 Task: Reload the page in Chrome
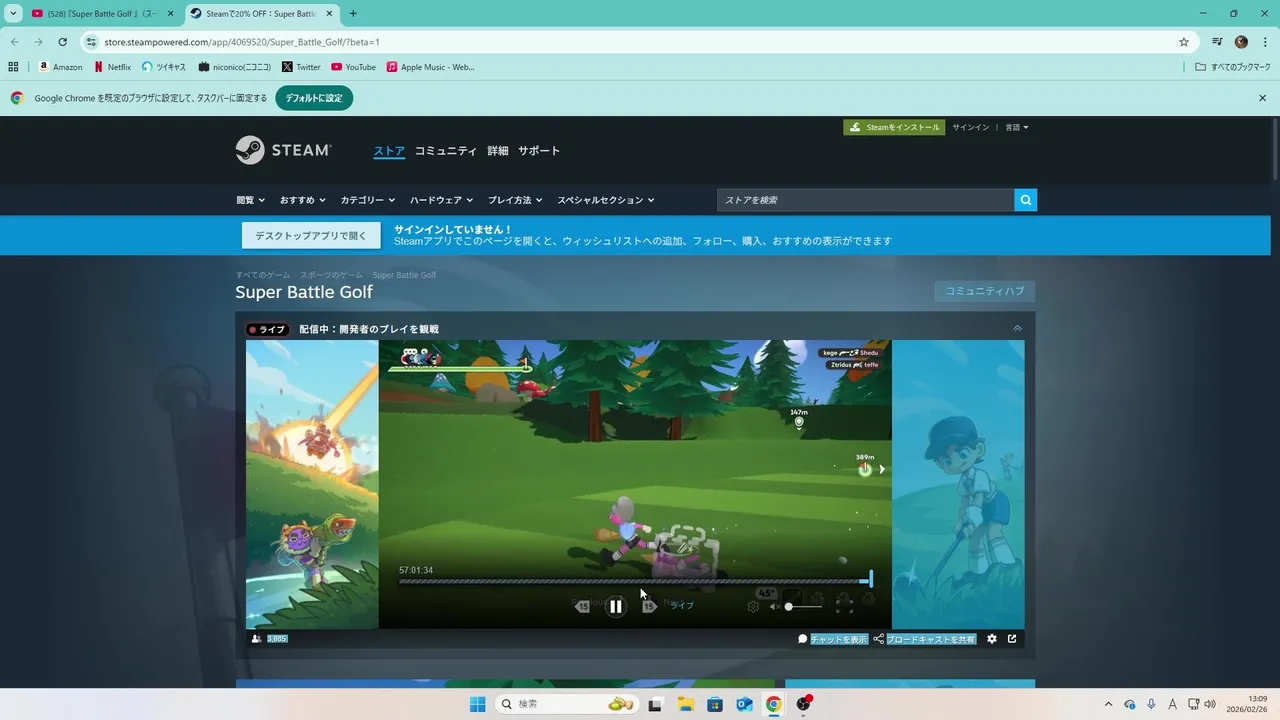62,42
